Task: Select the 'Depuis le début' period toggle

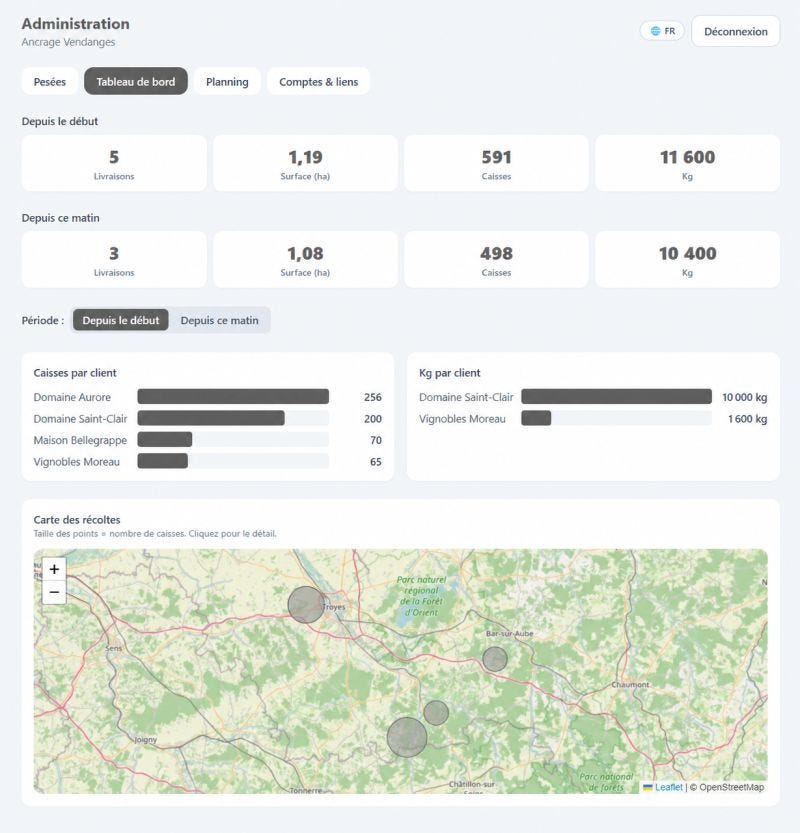Action: (x=121, y=320)
